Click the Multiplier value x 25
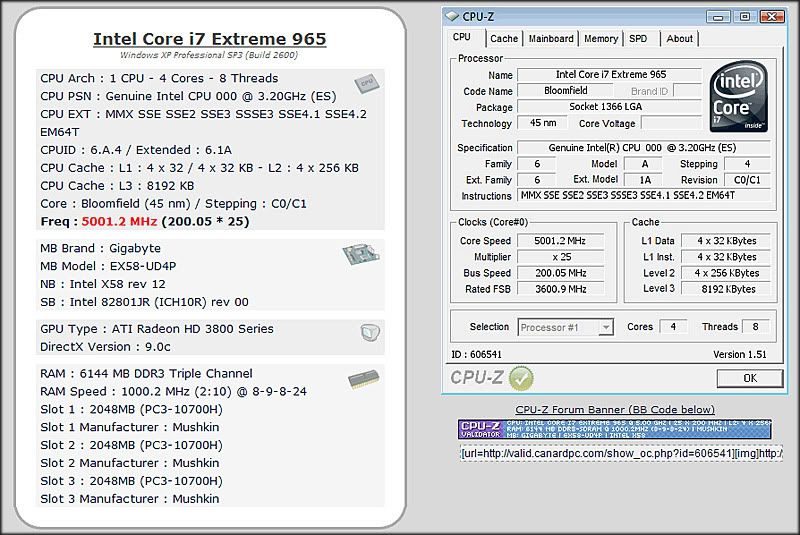Image resolution: width=800 pixels, height=535 pixels. coord(560,257)
